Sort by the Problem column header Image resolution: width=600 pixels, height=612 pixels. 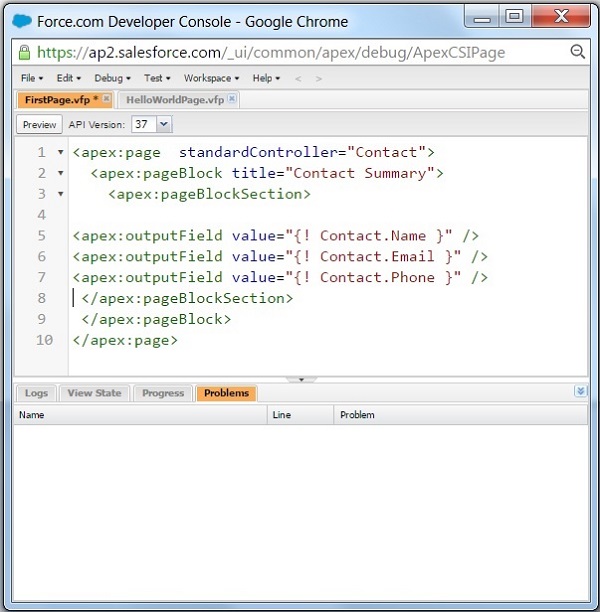[461, 415]
